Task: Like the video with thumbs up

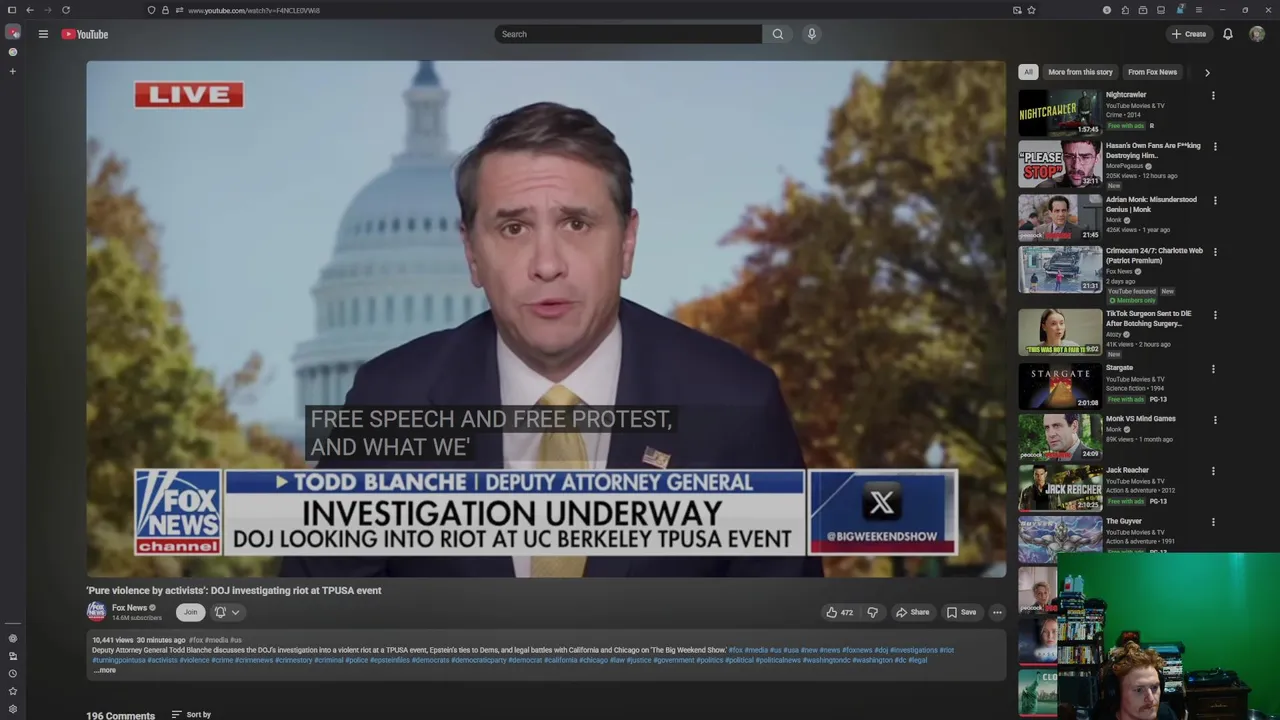Action: click(x=839, y=612)
